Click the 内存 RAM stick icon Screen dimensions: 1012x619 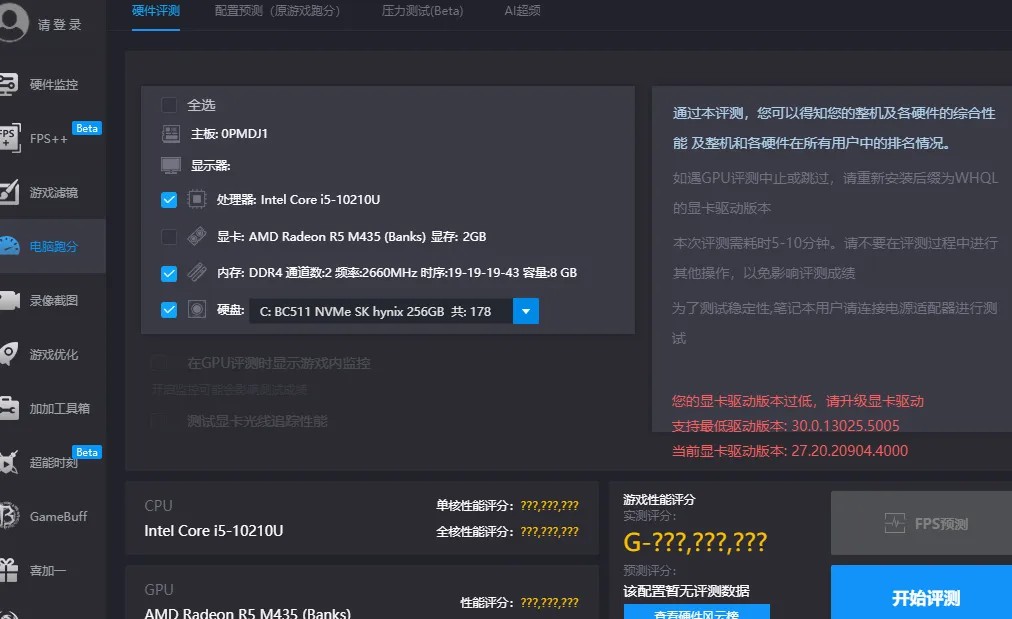[197, 272]
